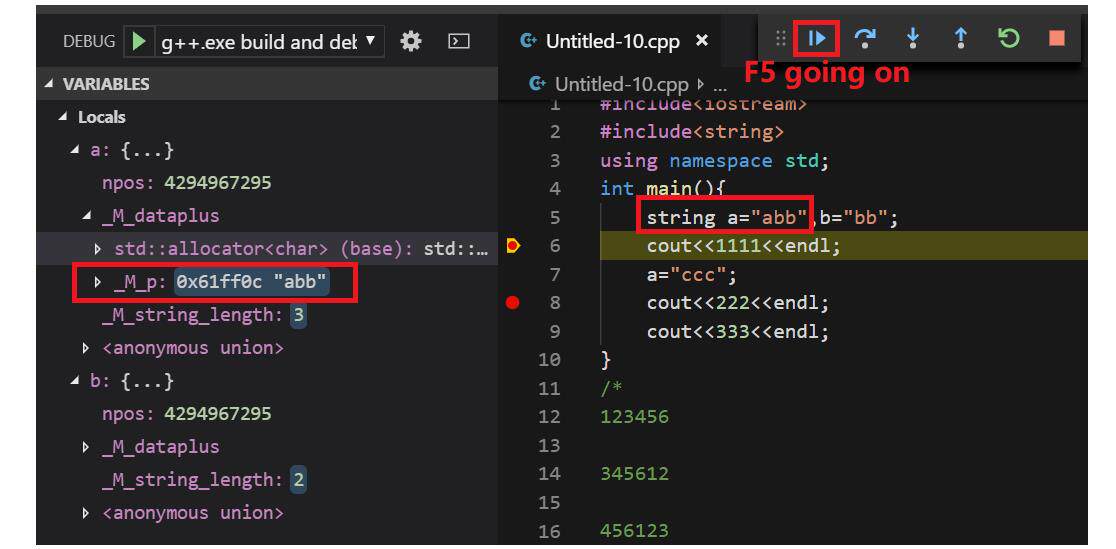Collapse _M_dataplus under variable a

tap(87, 215)
